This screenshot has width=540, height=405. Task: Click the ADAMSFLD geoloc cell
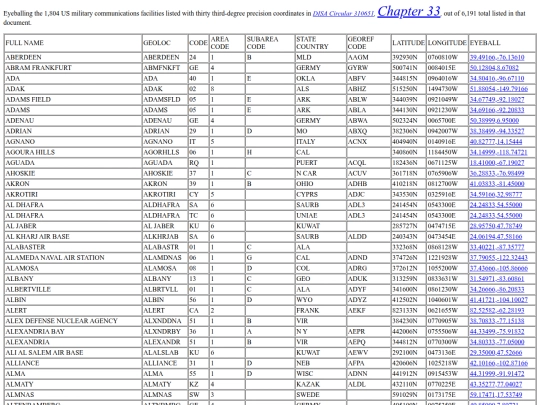[x=165, y=100]
